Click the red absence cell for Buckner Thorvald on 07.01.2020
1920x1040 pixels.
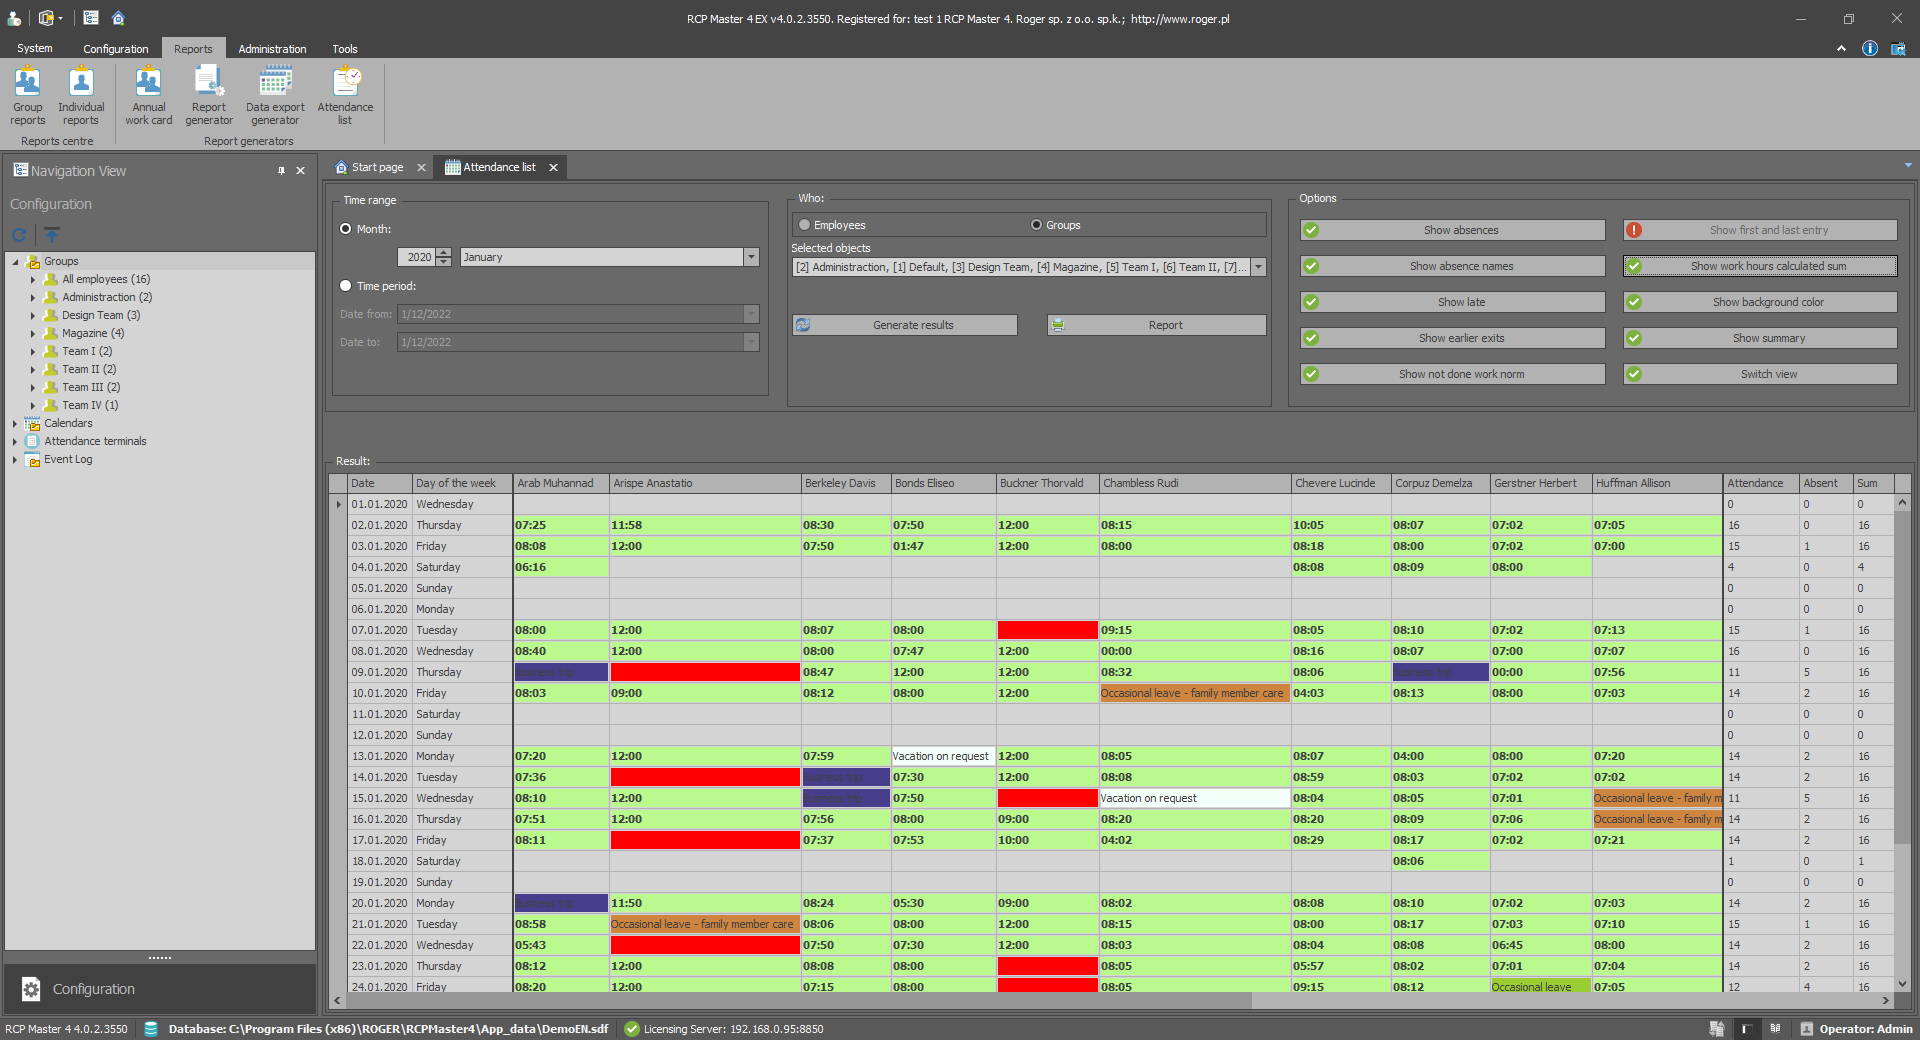pos(1047,630)
